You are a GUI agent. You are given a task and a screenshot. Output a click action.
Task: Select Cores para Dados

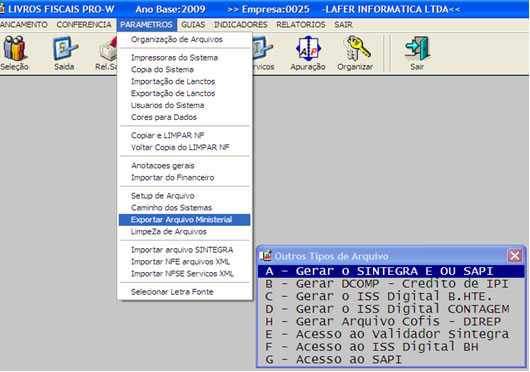point(185,117)
